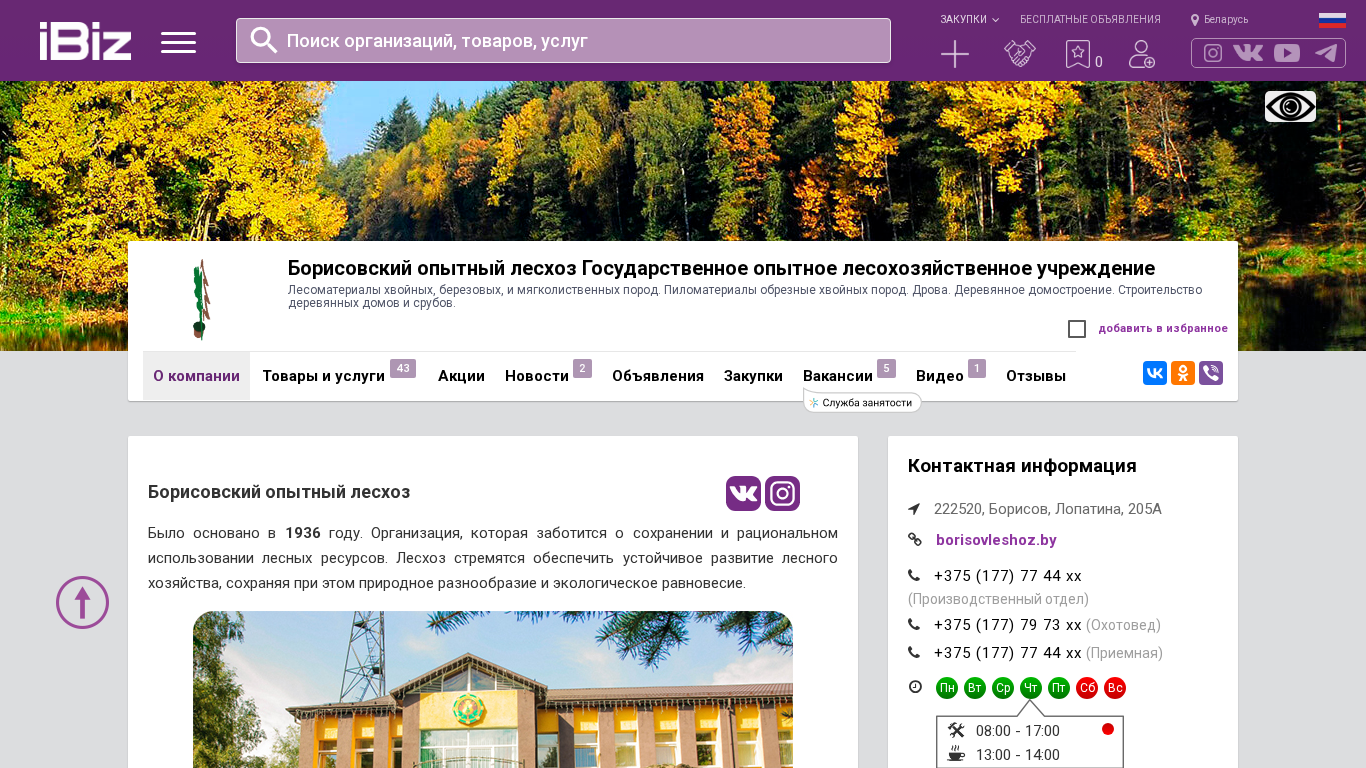Screen dimensions: 1366x768
Task: Click добавить в избранное link
Action: tap(1163, 328)
